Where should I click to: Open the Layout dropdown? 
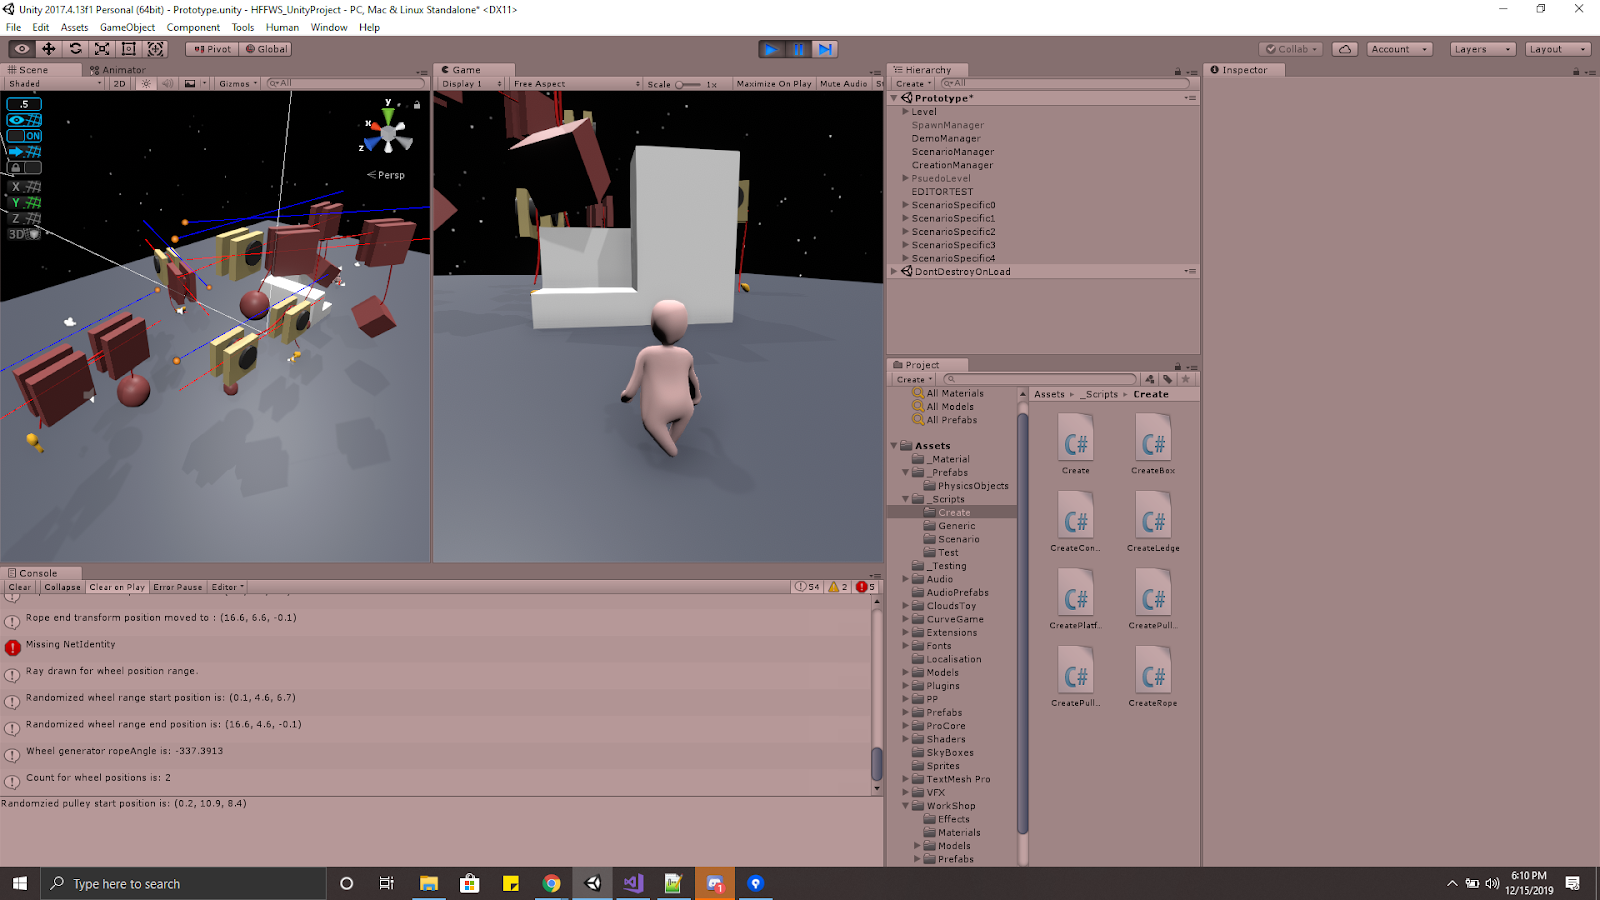(1556, 48)
